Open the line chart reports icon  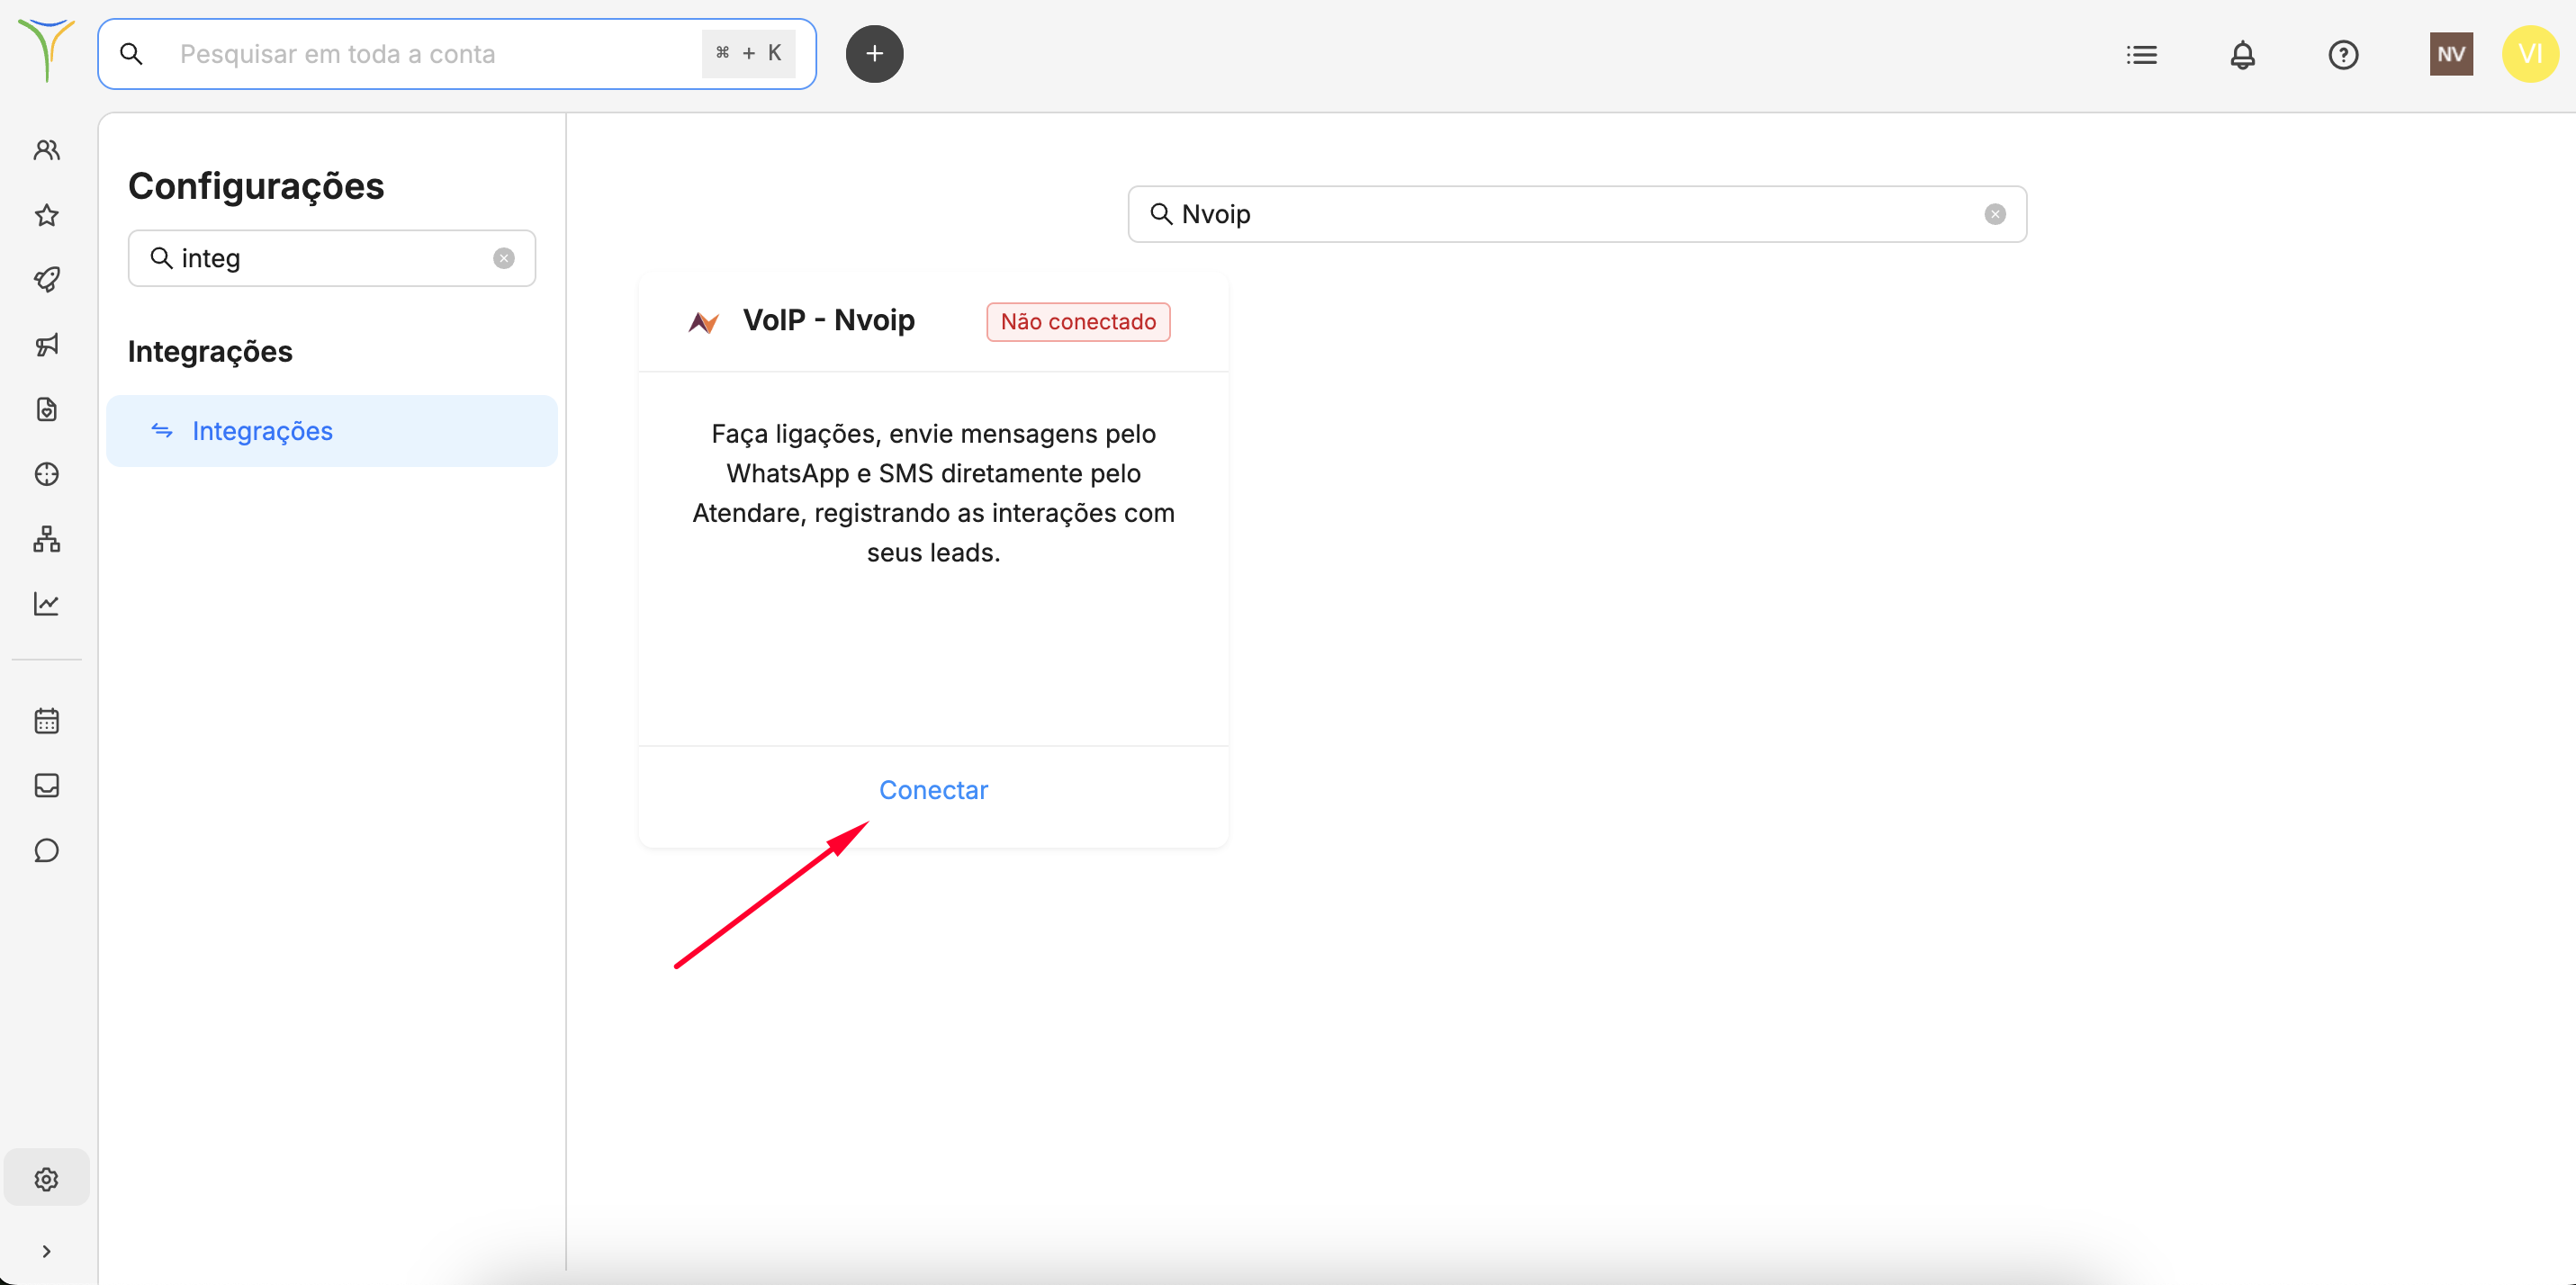[x=46, y=604]
